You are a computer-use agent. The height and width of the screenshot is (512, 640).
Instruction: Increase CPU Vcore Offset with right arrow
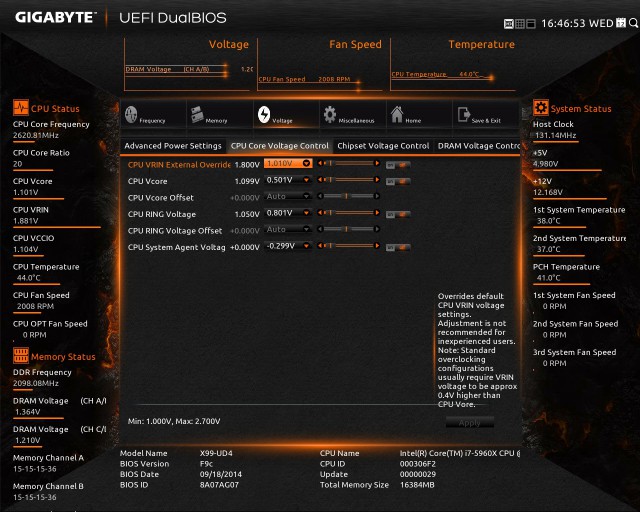(x=377, y=196)
